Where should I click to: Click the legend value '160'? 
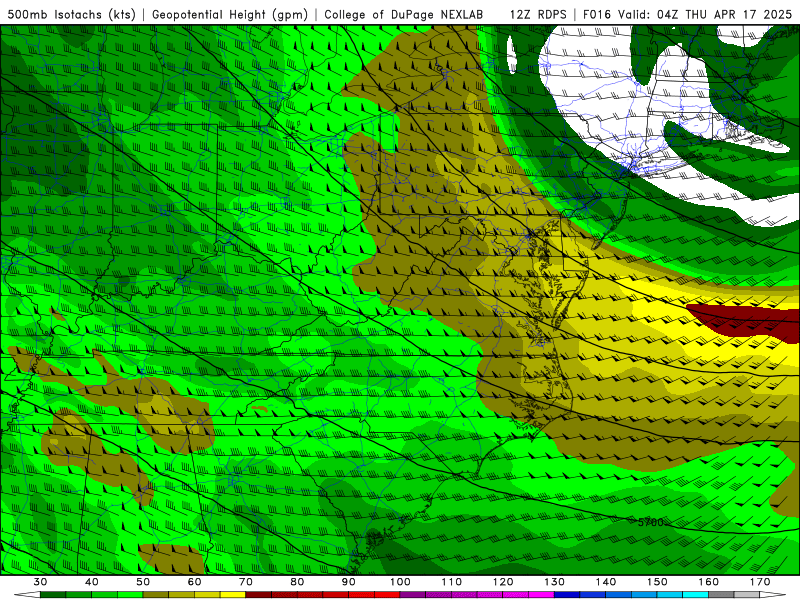tap(709, 582)
